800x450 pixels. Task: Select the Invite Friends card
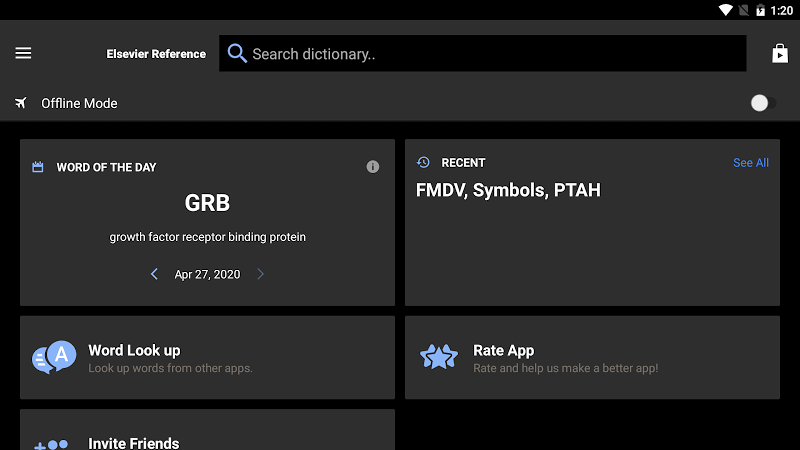point(207,430)
